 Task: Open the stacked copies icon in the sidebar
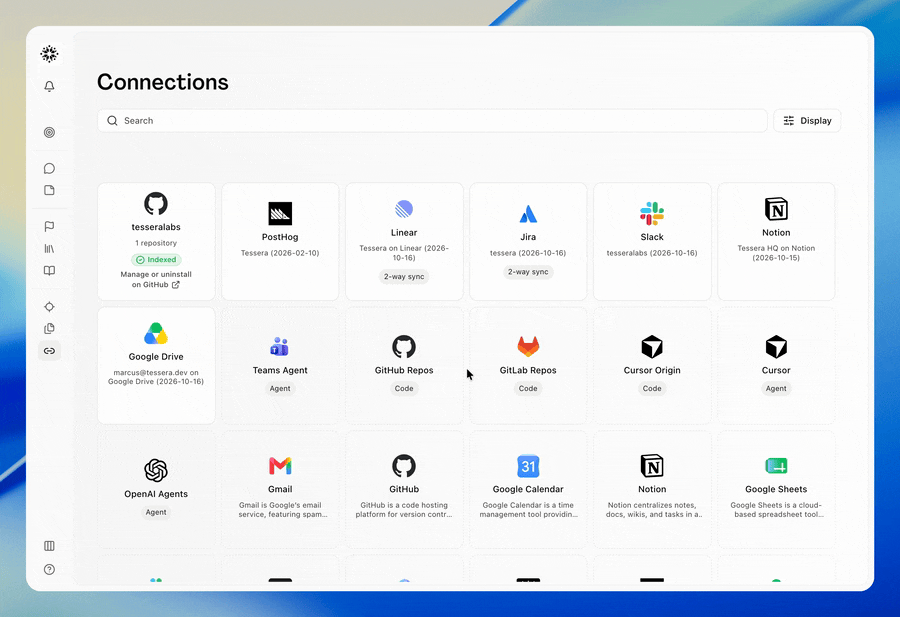(49, 328)
